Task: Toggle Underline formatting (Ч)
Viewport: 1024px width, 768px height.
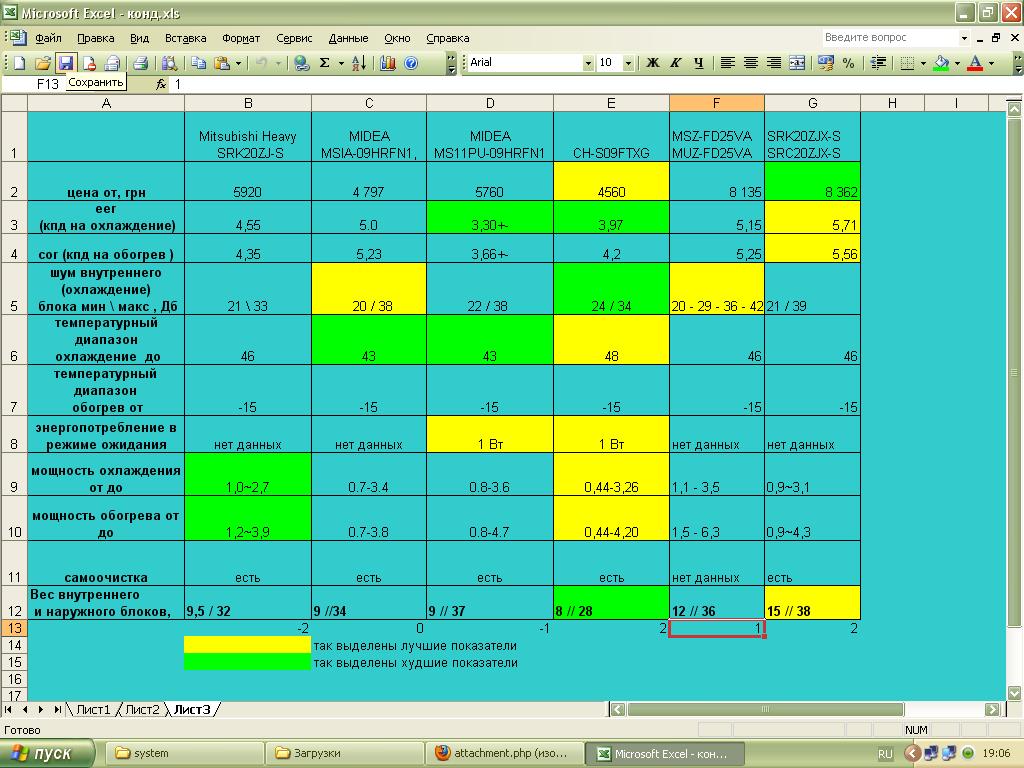Action: tap(699, 63)
